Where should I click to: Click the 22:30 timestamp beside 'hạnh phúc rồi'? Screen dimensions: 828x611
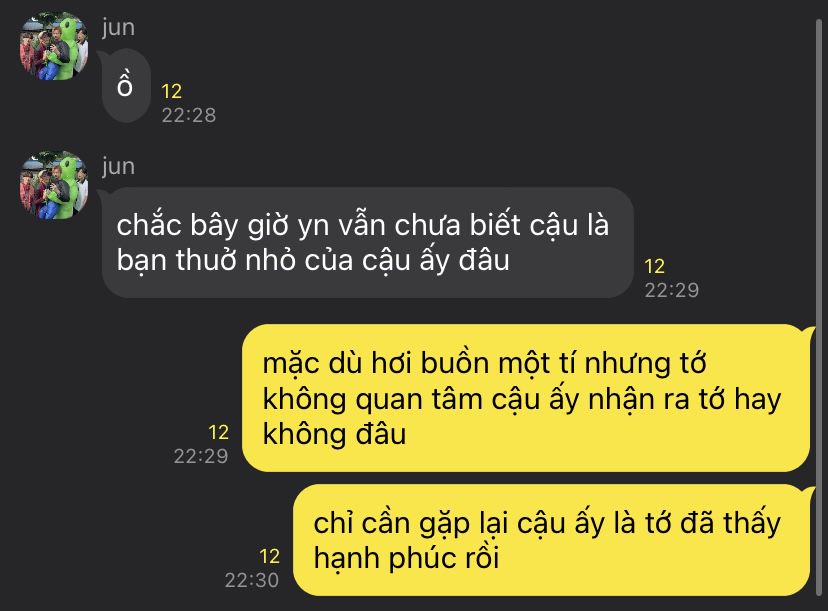click(252, 580)
